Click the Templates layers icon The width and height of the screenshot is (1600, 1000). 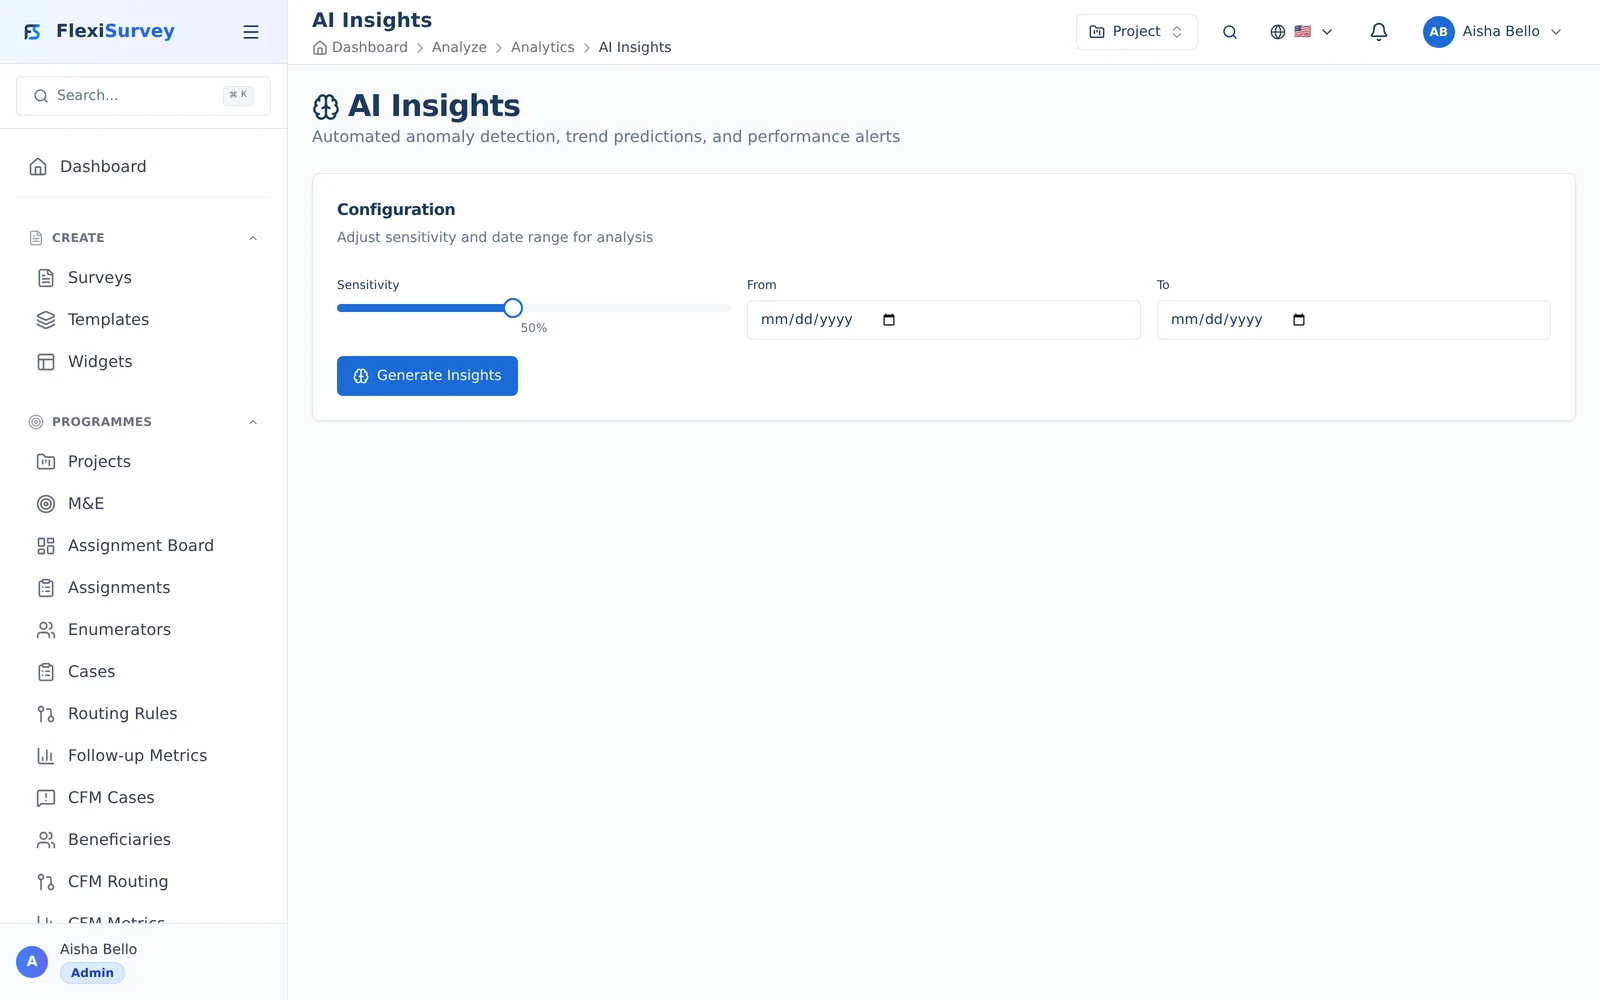click(46, 320)
